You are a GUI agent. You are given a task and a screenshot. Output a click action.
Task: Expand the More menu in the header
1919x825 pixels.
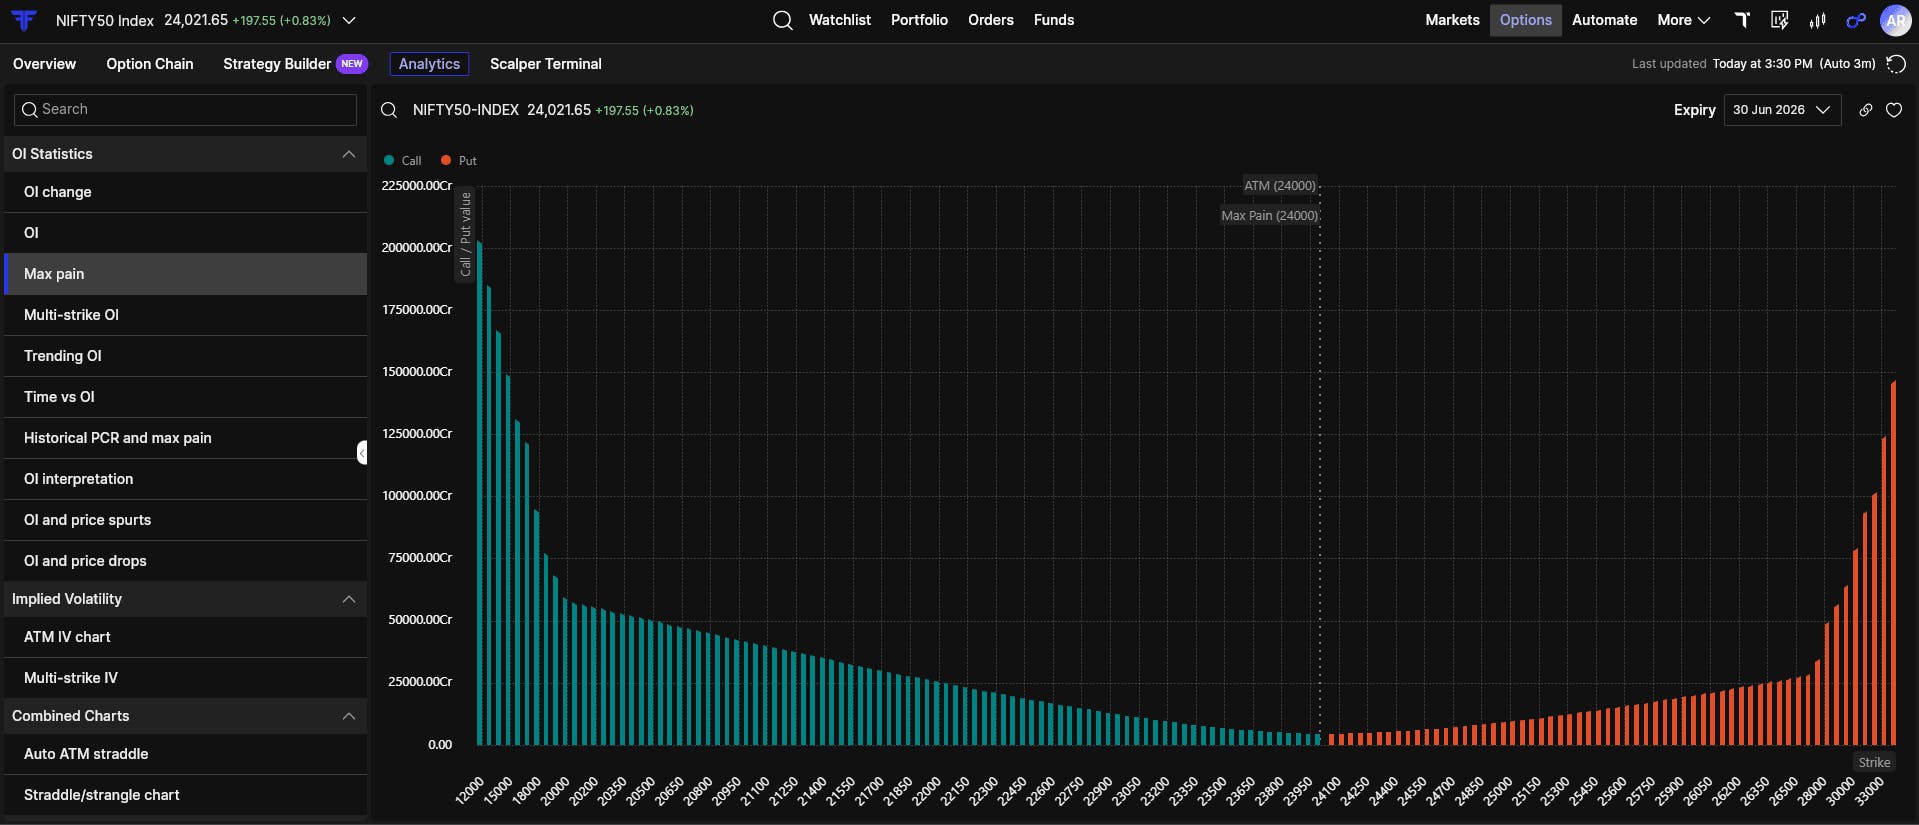1683,20
